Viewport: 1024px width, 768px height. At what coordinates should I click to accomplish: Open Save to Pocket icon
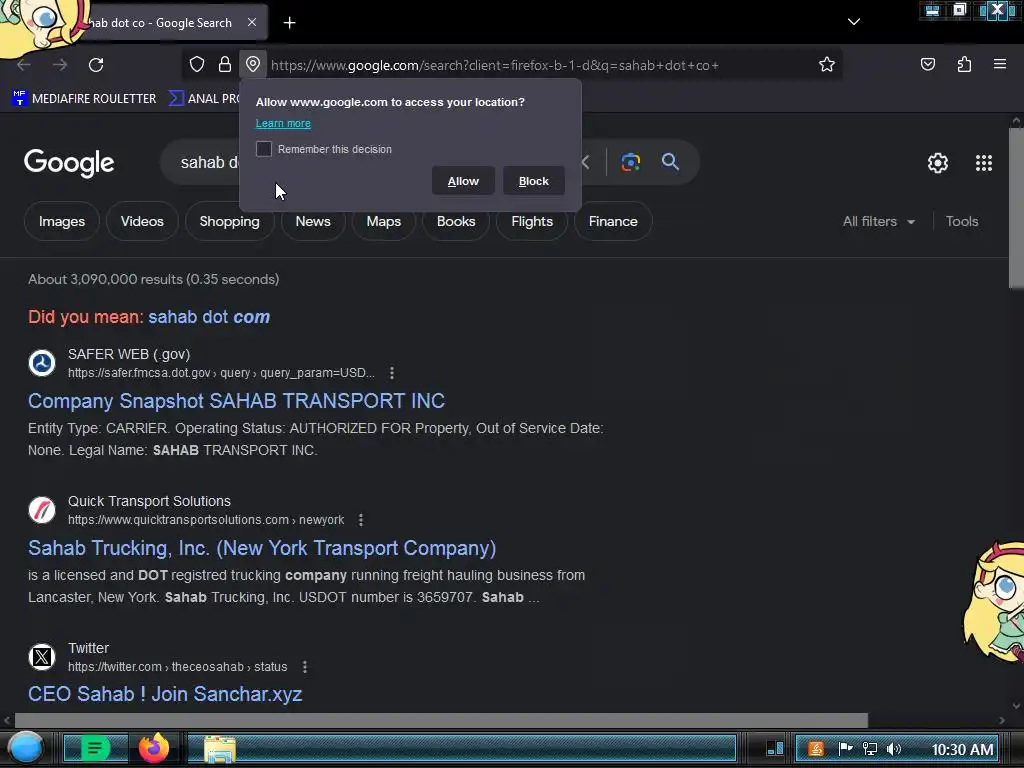point(927,64)
